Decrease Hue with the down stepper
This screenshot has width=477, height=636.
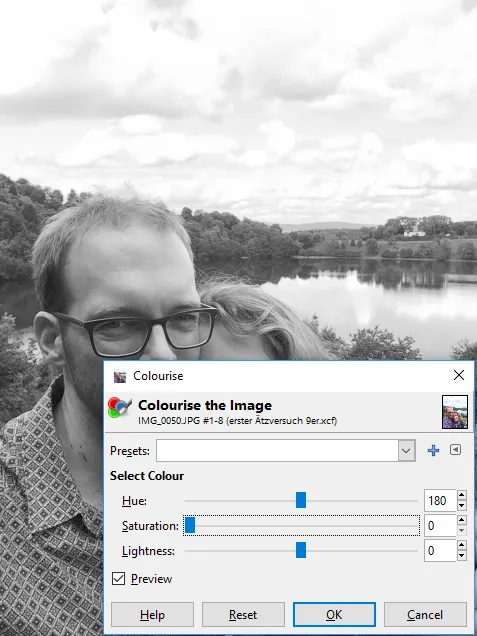[462, 506]
